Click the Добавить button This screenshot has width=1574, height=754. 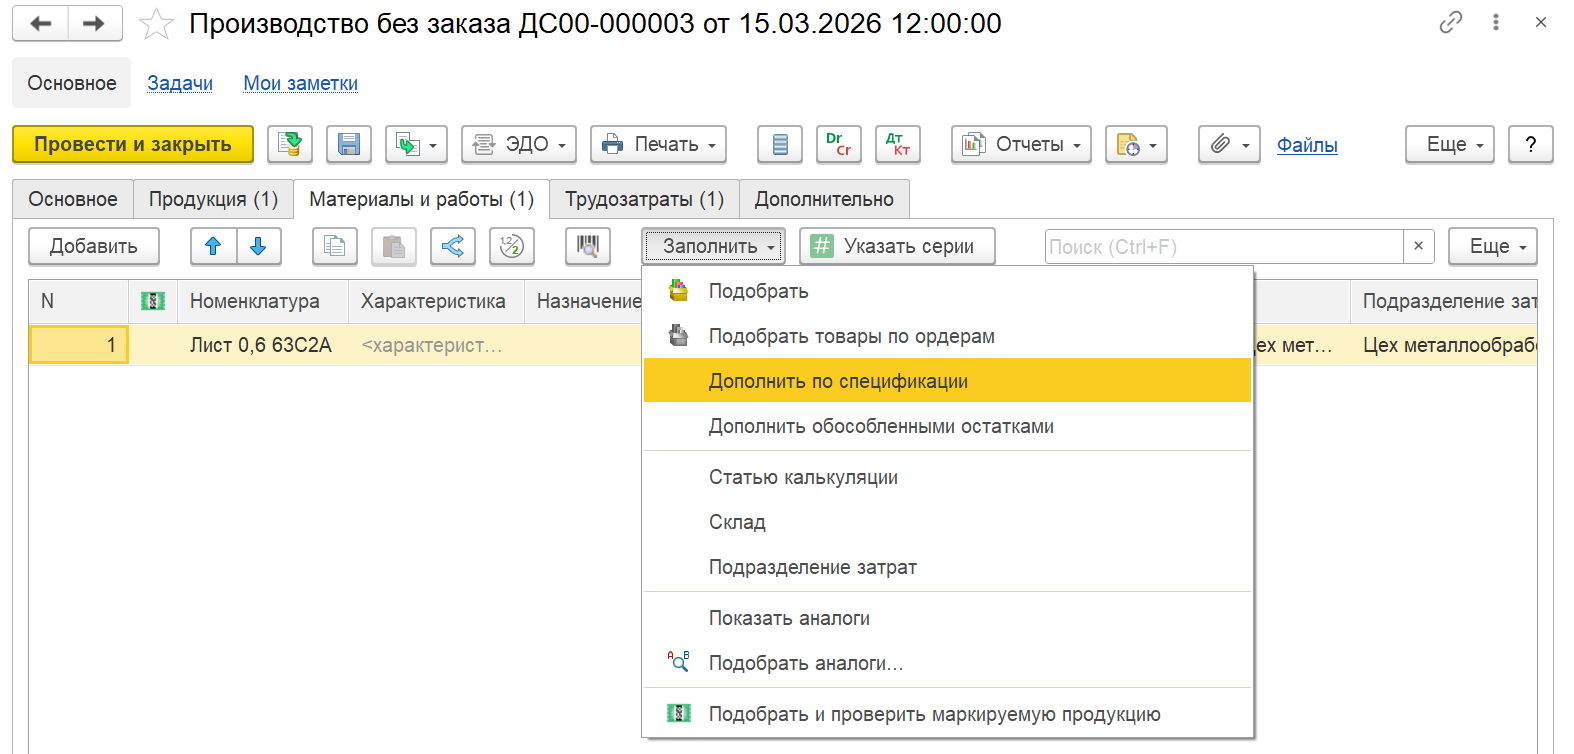click(x=94, y=246)
